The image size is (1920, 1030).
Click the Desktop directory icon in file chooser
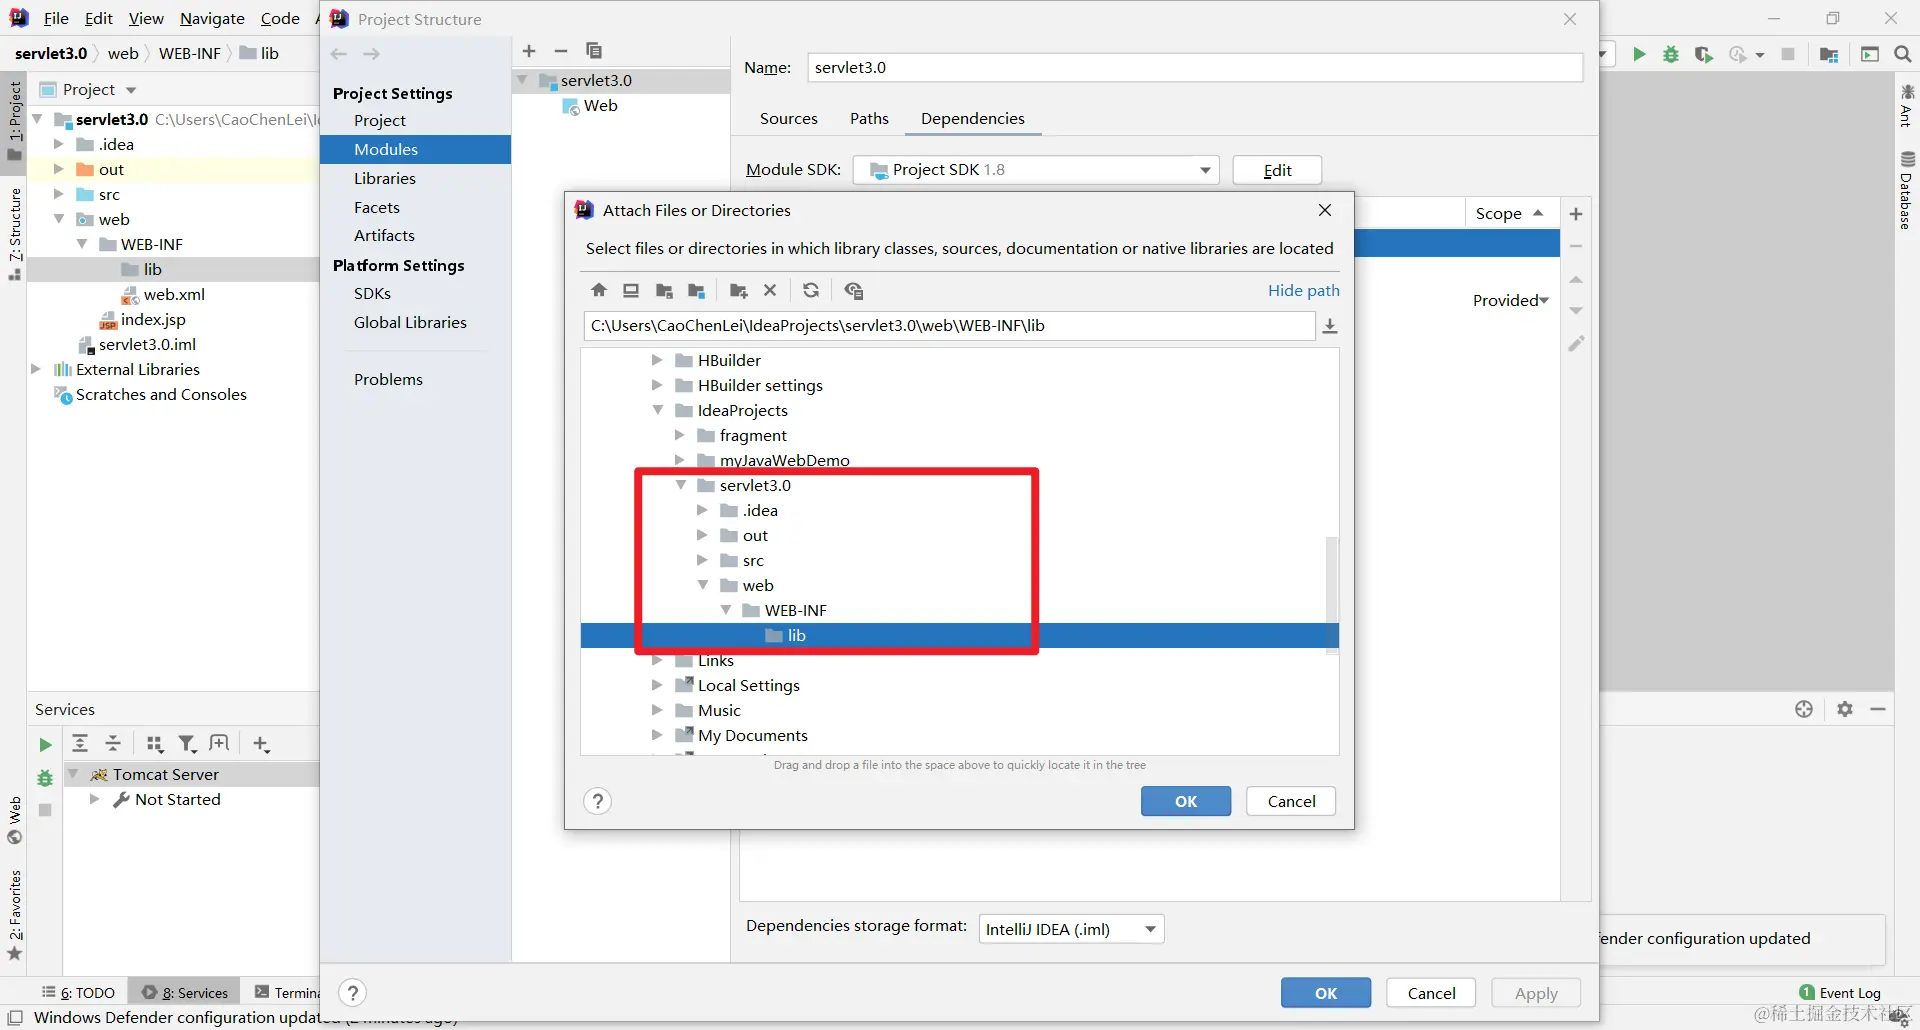tap(631, 290)
